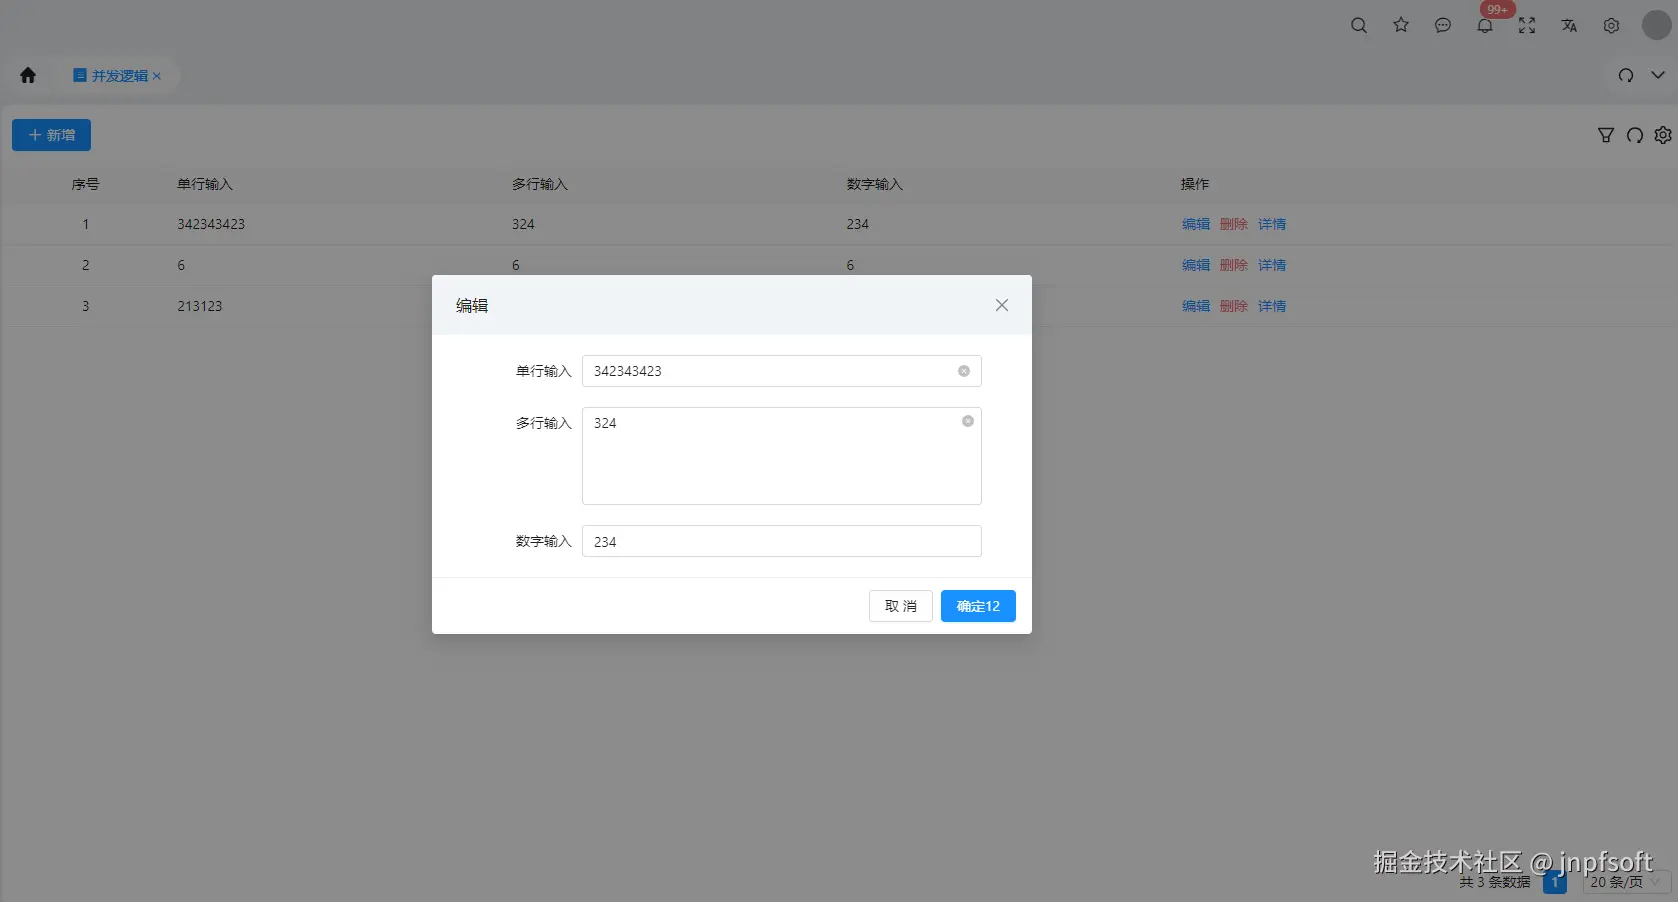Clear the 单行输入 field with its clear icon
1678x902 pixels.
click(x=964, y=371)
